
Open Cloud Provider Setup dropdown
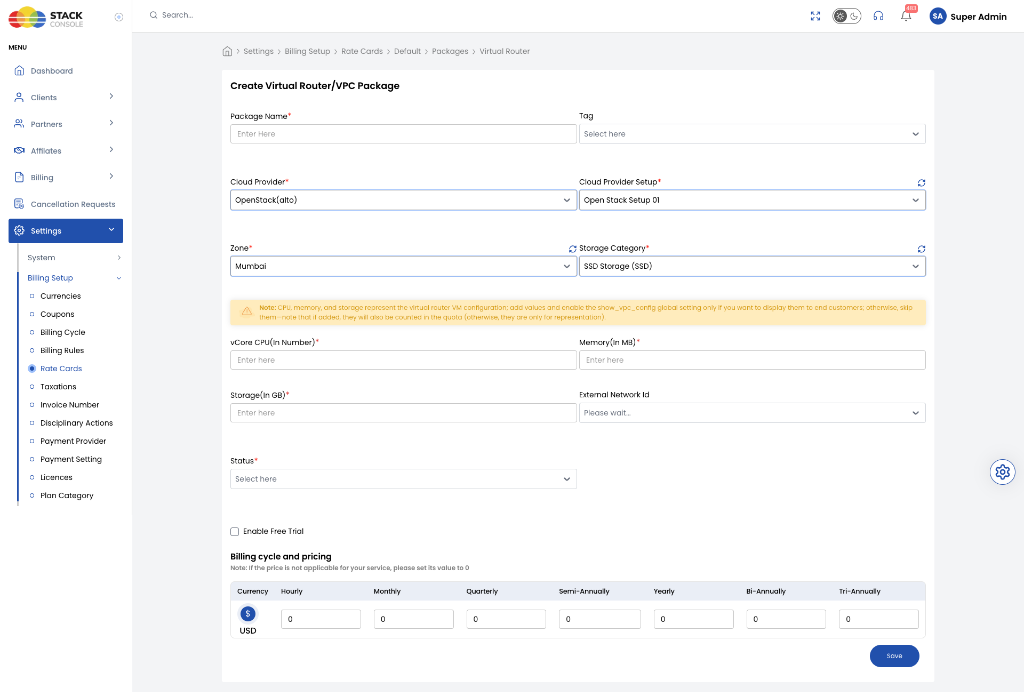point(752,200)
